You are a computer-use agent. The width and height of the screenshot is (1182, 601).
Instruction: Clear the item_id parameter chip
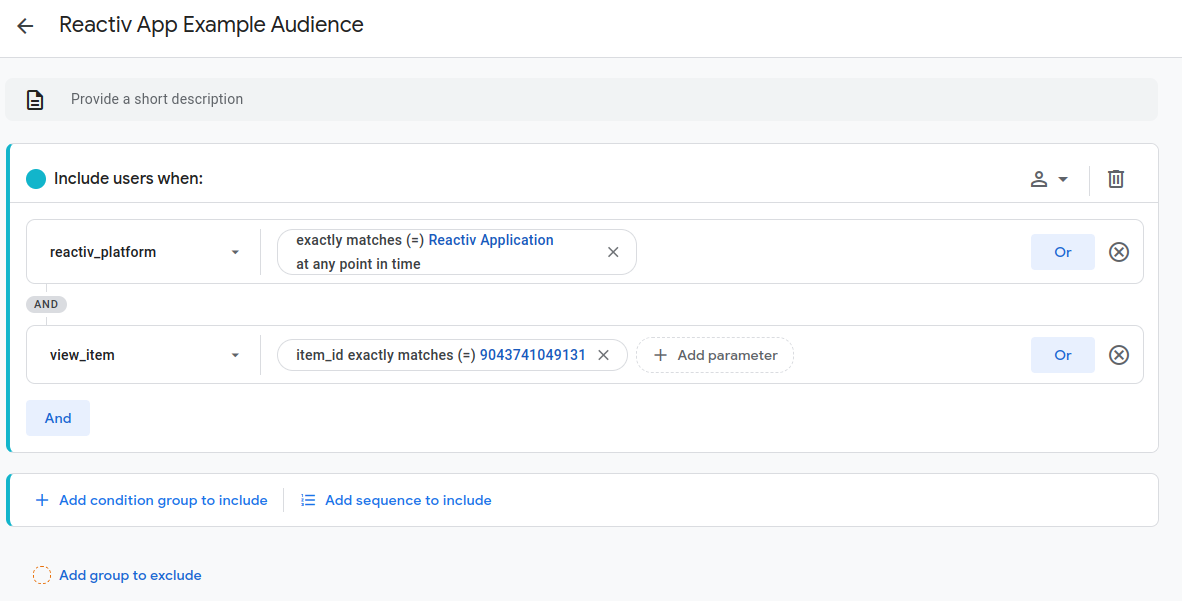click(x=603, y=355)
